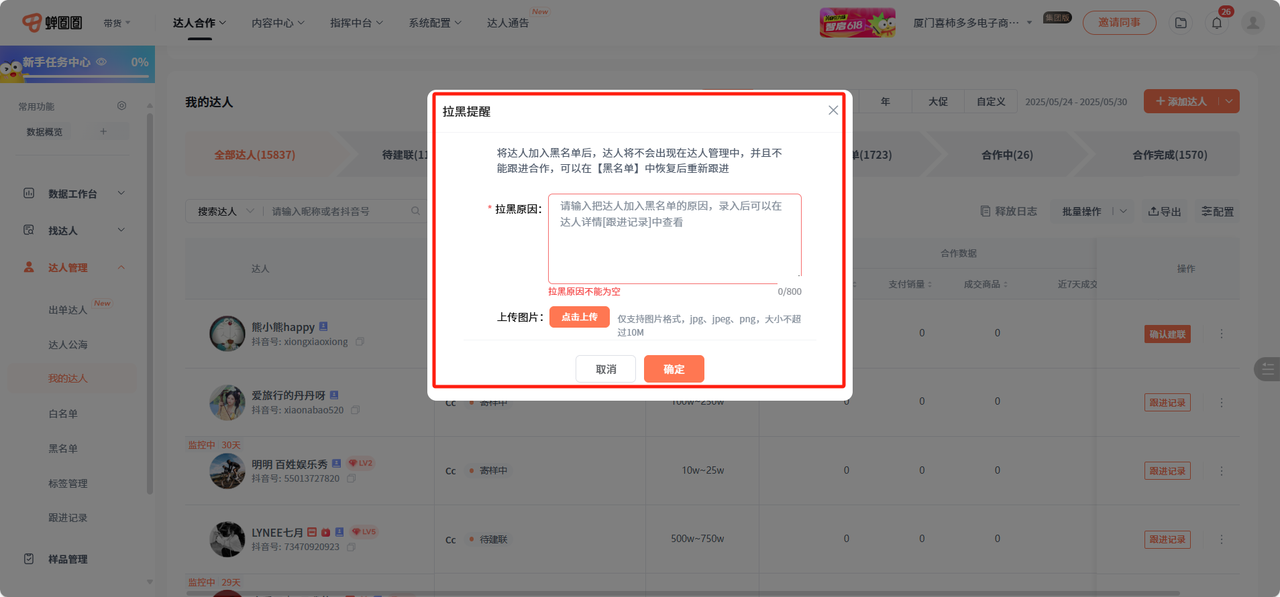Switch to 合作中(26) tab
1280x597 pixels.
point(1006,155)
